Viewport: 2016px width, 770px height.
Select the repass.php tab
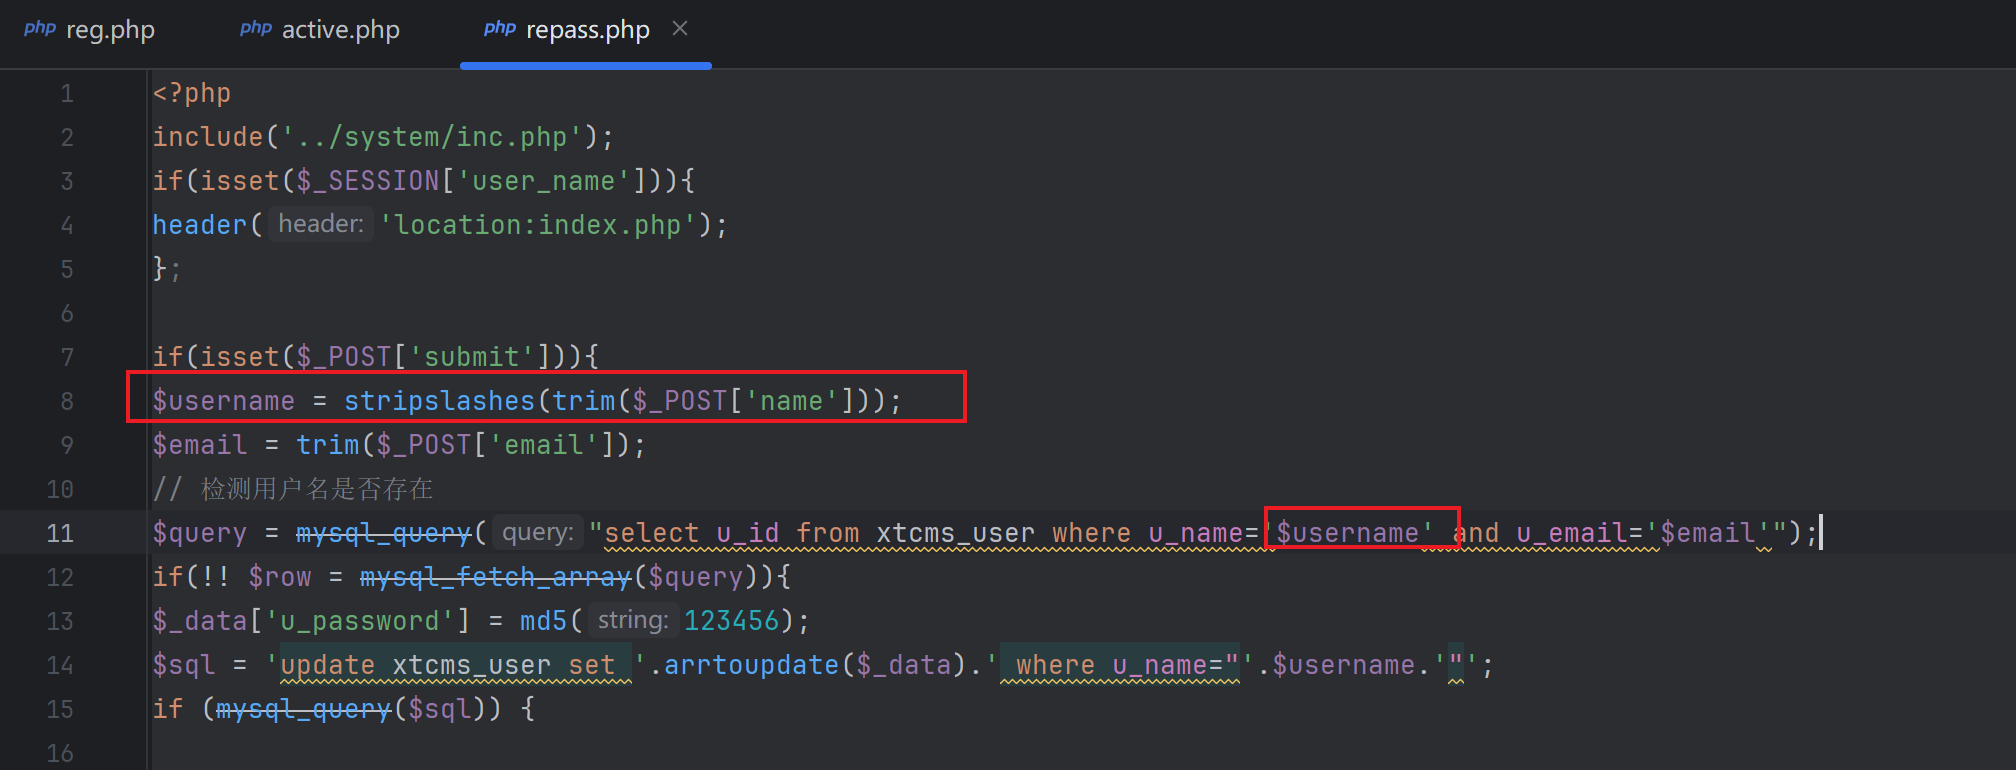click(587, 30)
